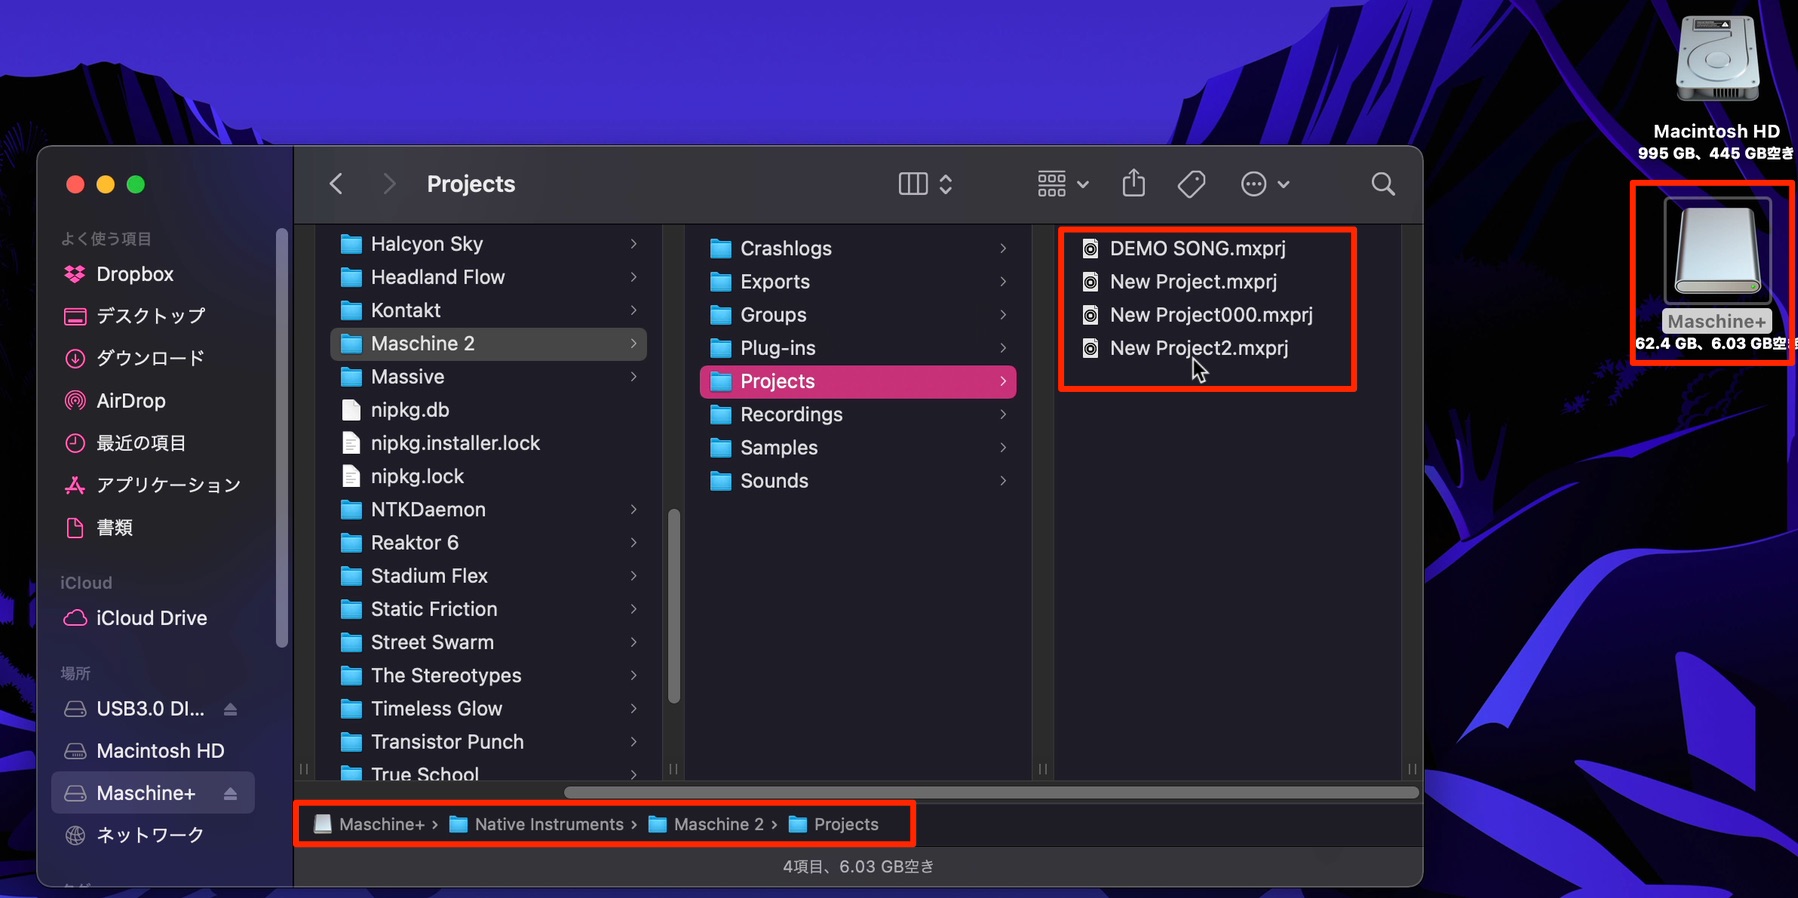Click the Finder search magnifier icon
The image size is (1798, 898).
tap(1383, 184)
